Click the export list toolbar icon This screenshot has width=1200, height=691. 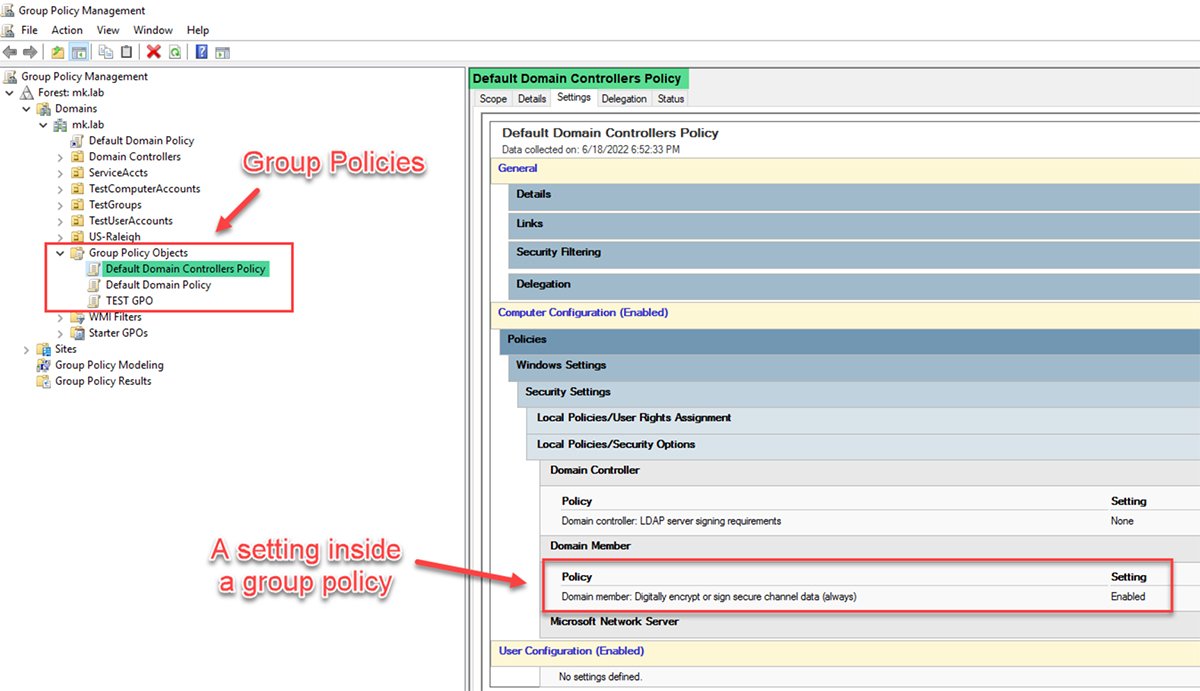(x=222, y=51)
